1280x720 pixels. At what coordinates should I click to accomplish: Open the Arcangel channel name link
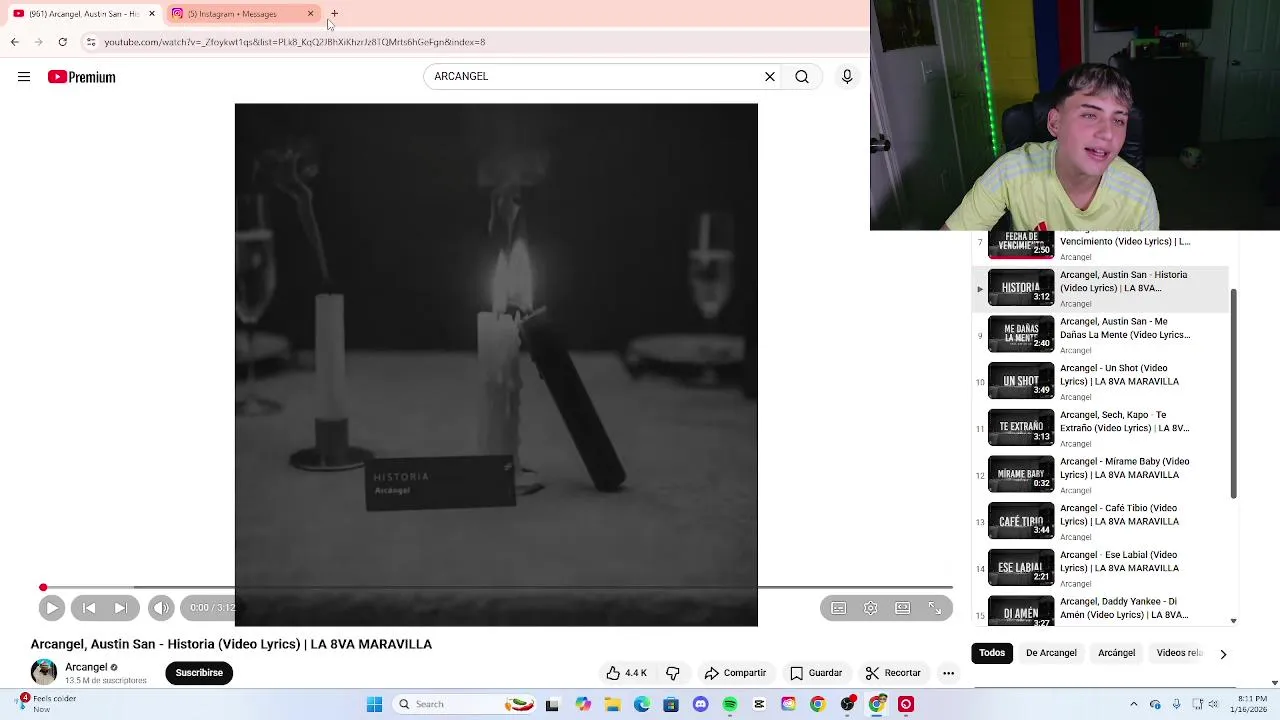[x=86, y=667]
